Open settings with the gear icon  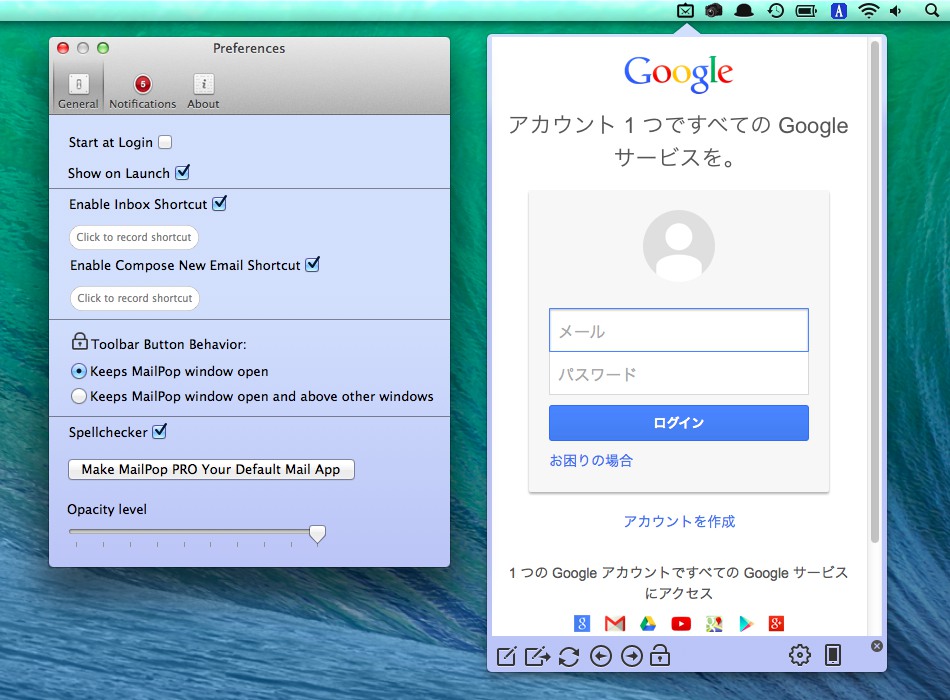tap(800, 655)
